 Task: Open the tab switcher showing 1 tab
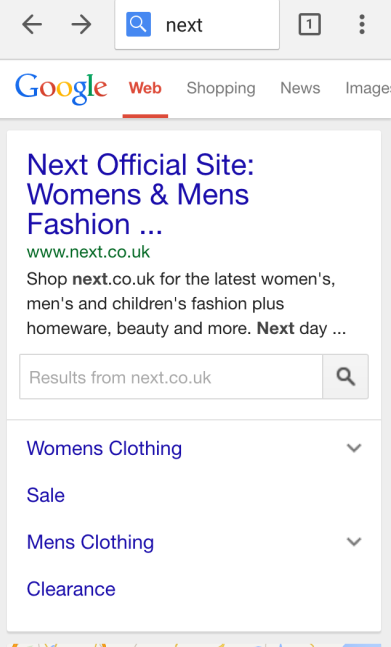click(x=309, y=24)
